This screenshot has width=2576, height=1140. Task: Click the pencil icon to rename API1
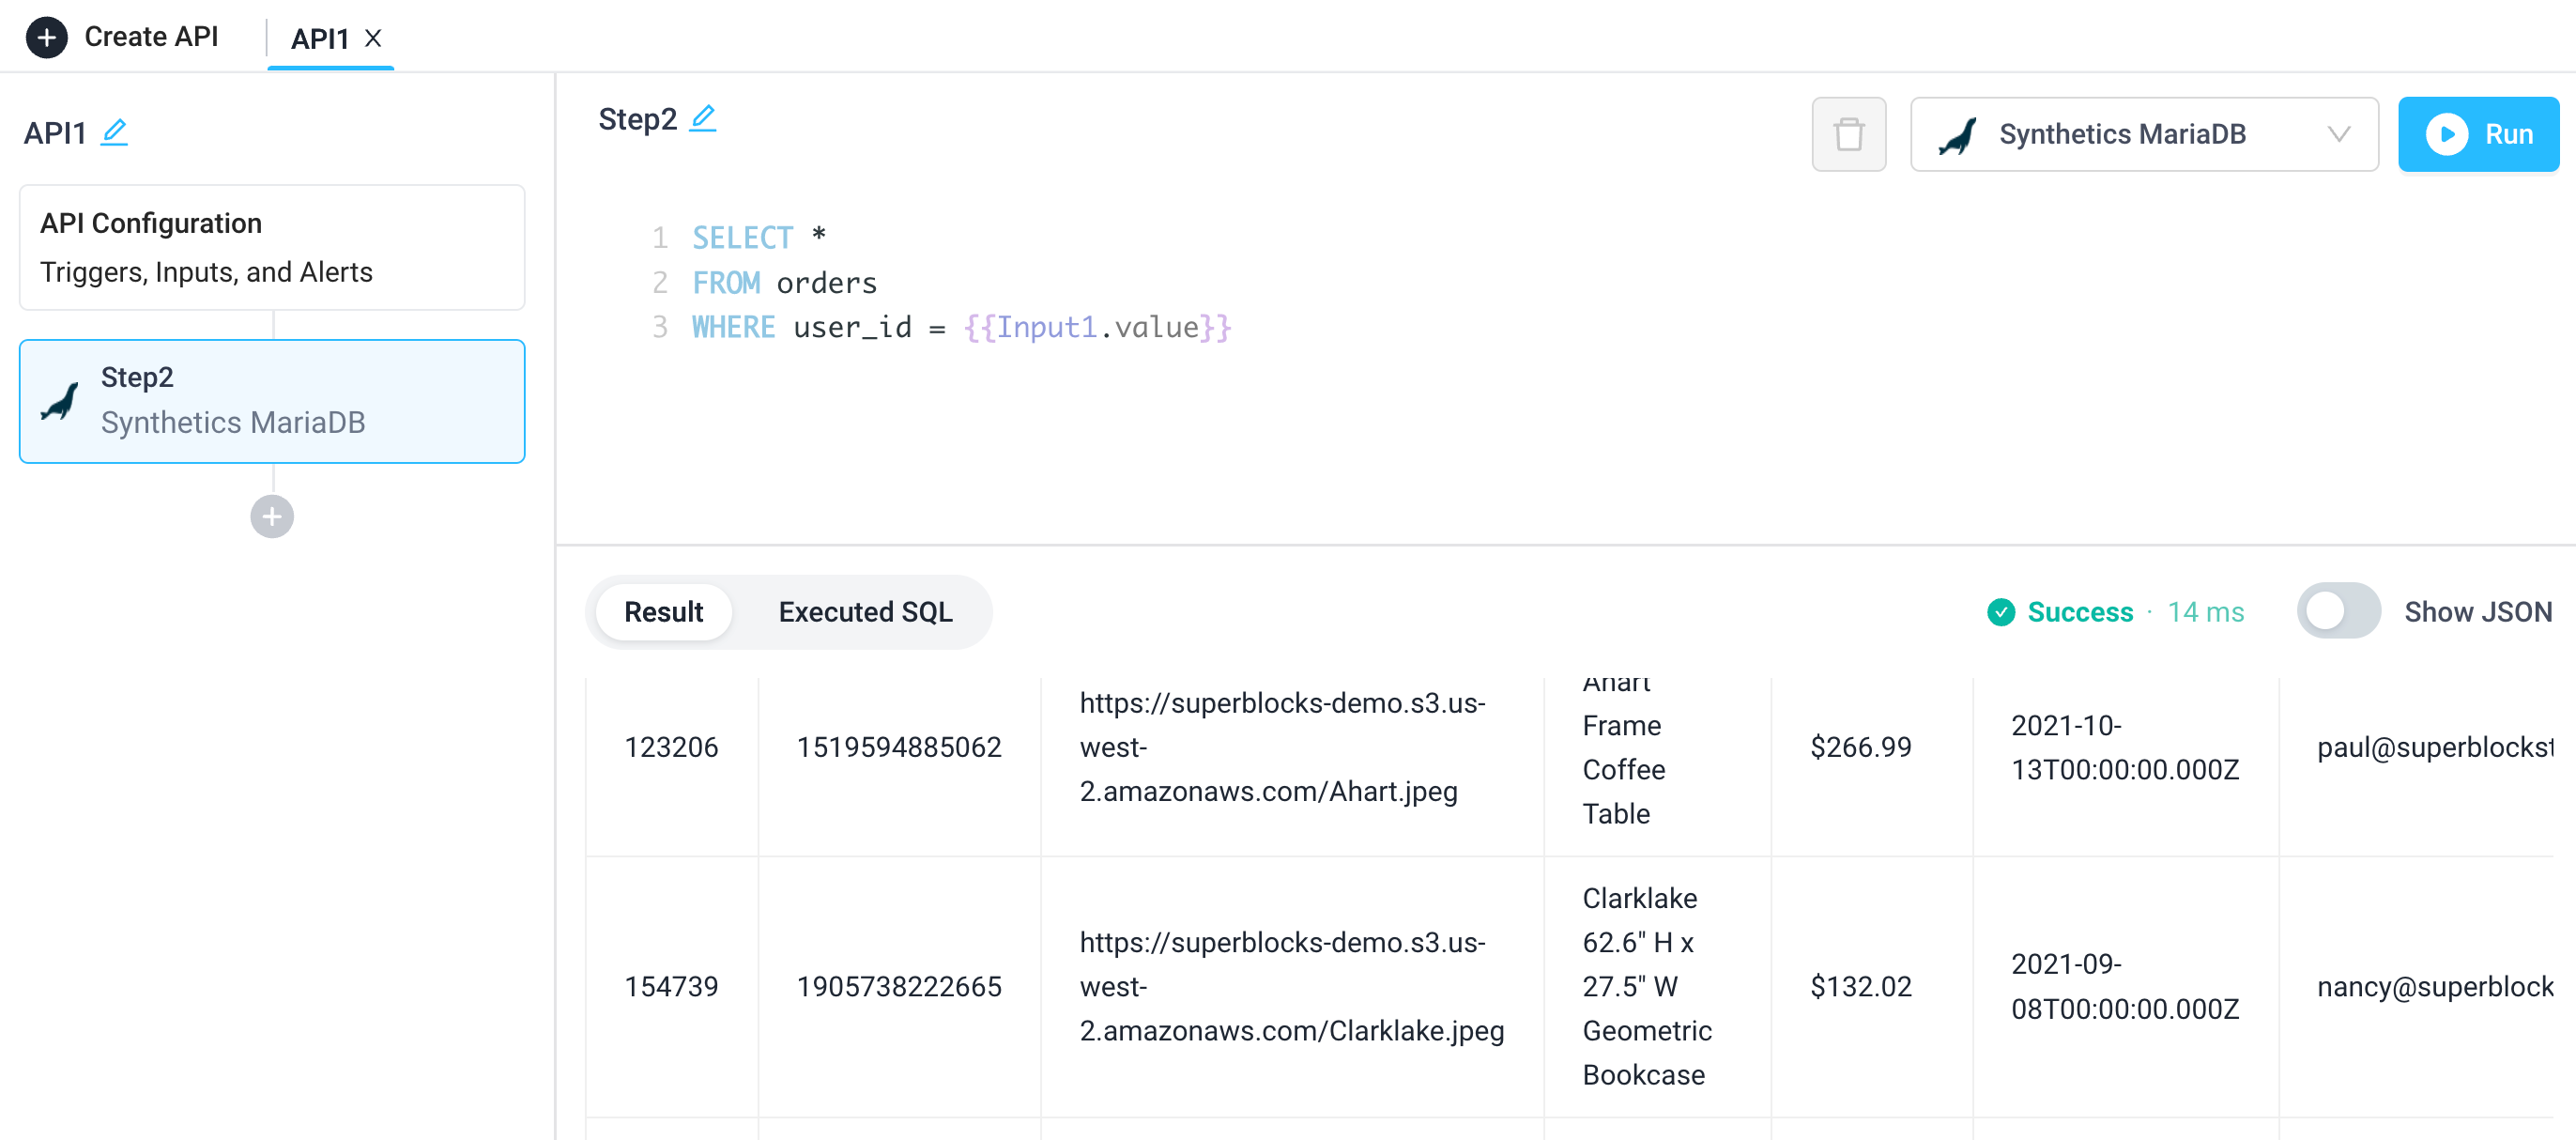point(115,131)
